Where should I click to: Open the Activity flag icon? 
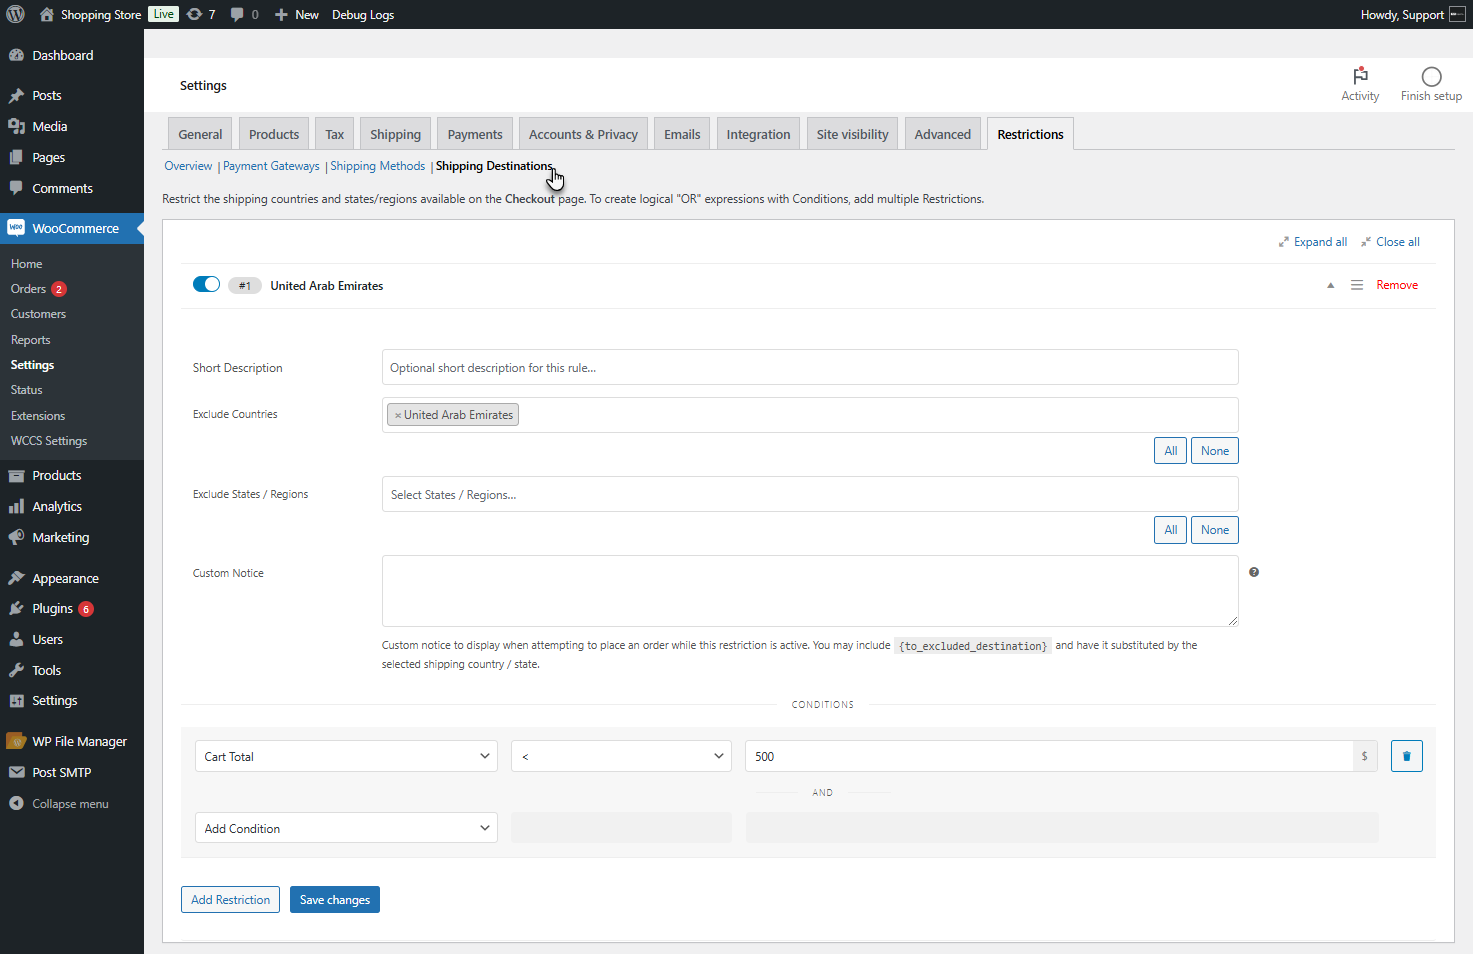[1360, 76]
